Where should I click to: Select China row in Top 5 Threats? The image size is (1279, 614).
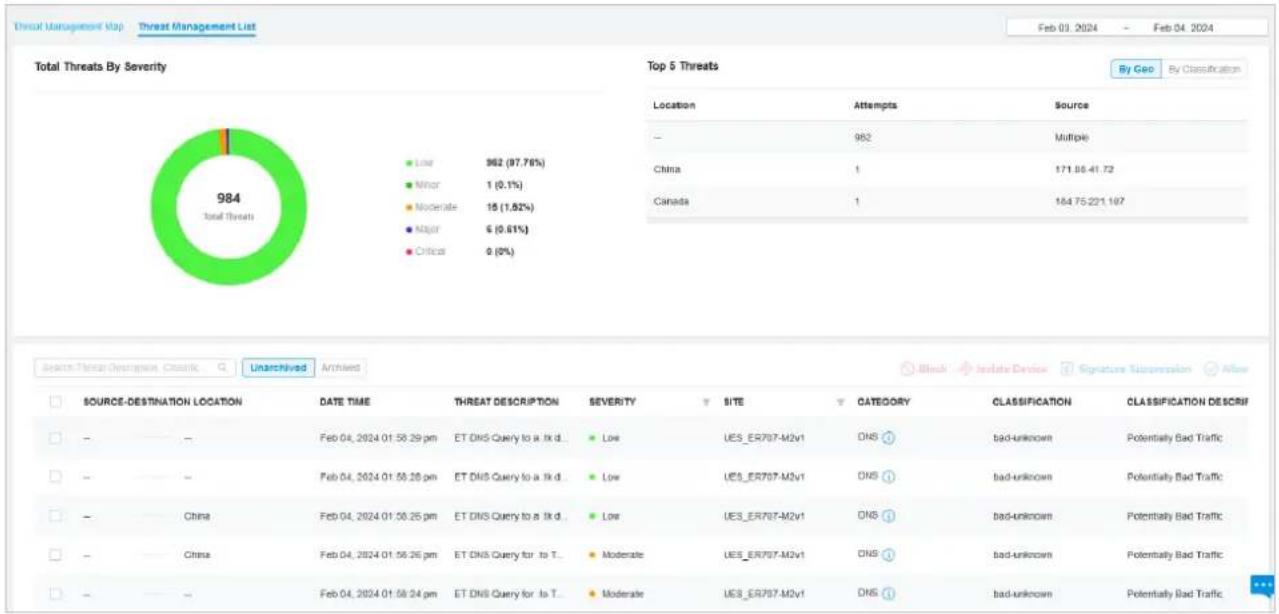[947, 169]
